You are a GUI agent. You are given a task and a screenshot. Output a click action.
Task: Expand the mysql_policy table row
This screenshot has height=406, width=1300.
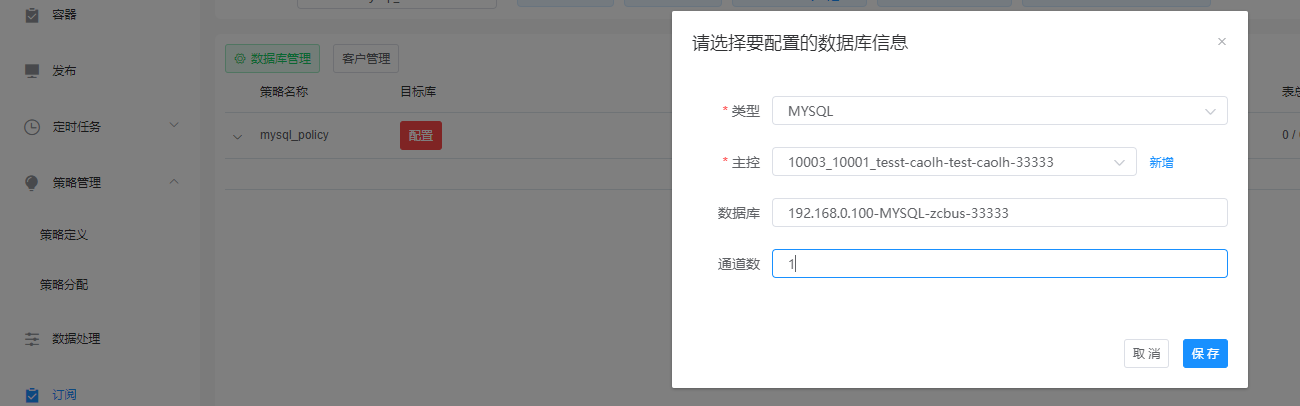click(x=237, y=136)
